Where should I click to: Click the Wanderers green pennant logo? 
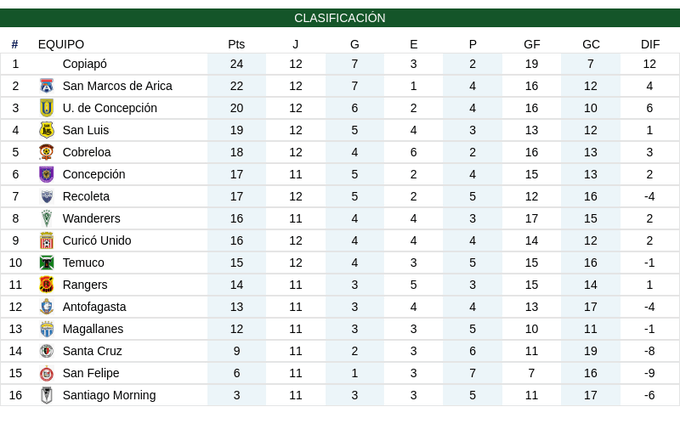pos(46,219)
